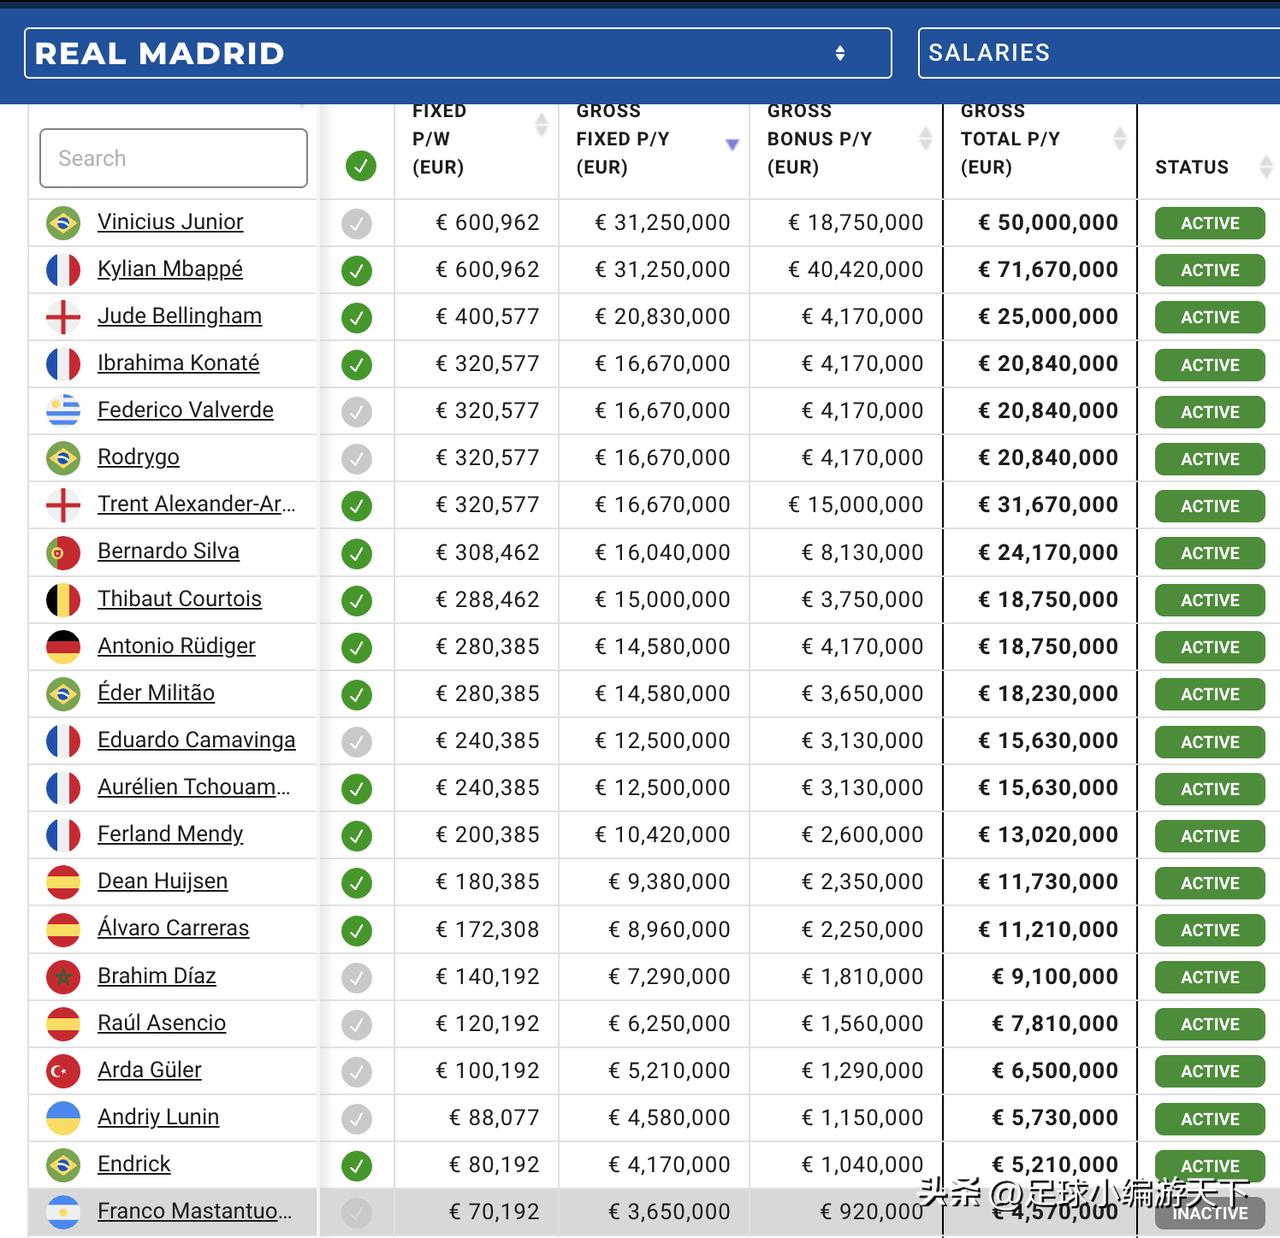The height and width of the screenshot is (1238, 1280).
Task: Click Brahim Díaz's € 1,810,000 bonus
Action: tap(862, 977)
